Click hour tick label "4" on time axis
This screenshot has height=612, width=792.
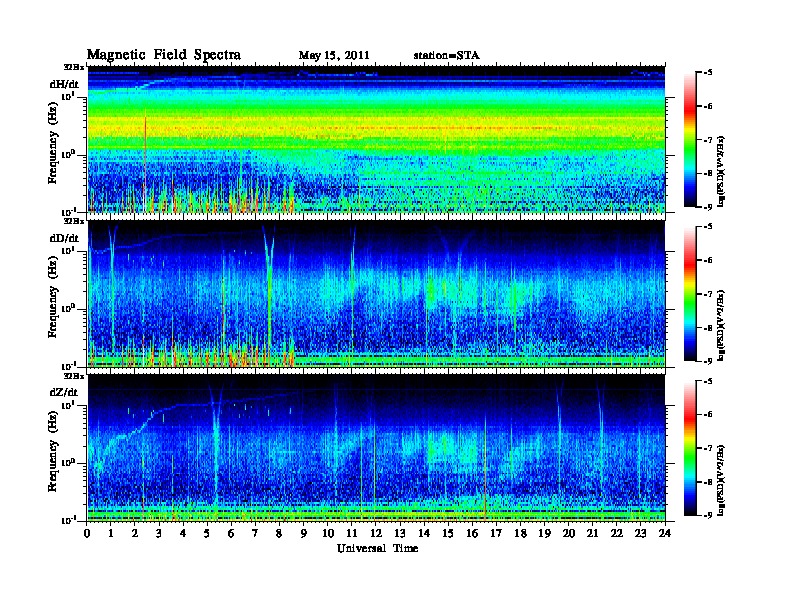183,533
